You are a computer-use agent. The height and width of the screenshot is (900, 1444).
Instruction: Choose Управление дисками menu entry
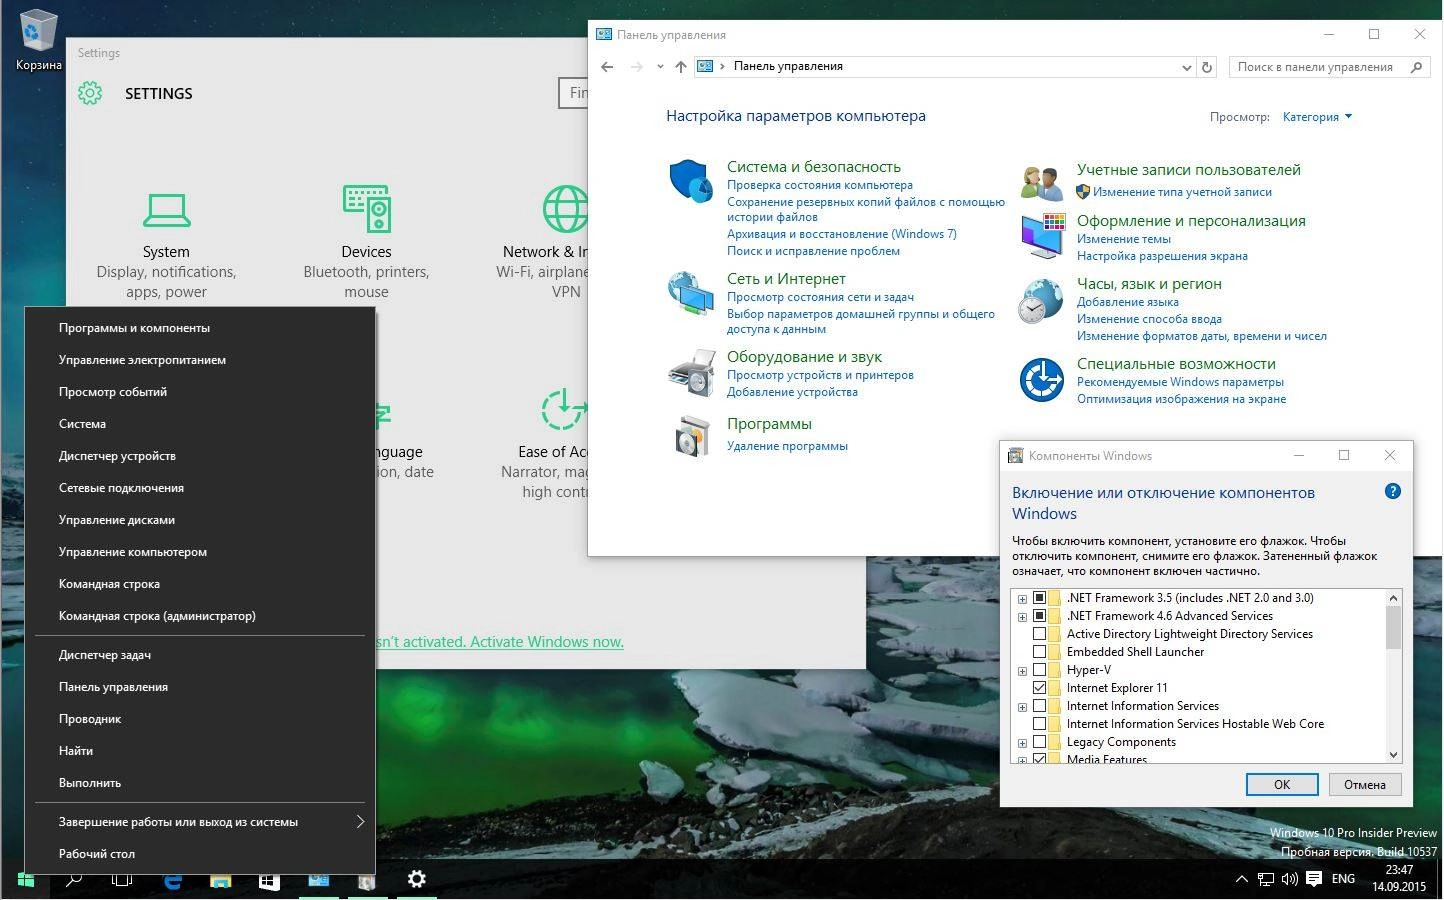(200, 520)
